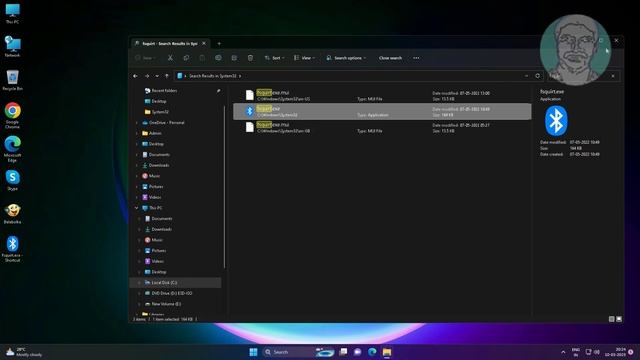640x360 pixels.
Task: Click Close search button
Action: [390, 58]
